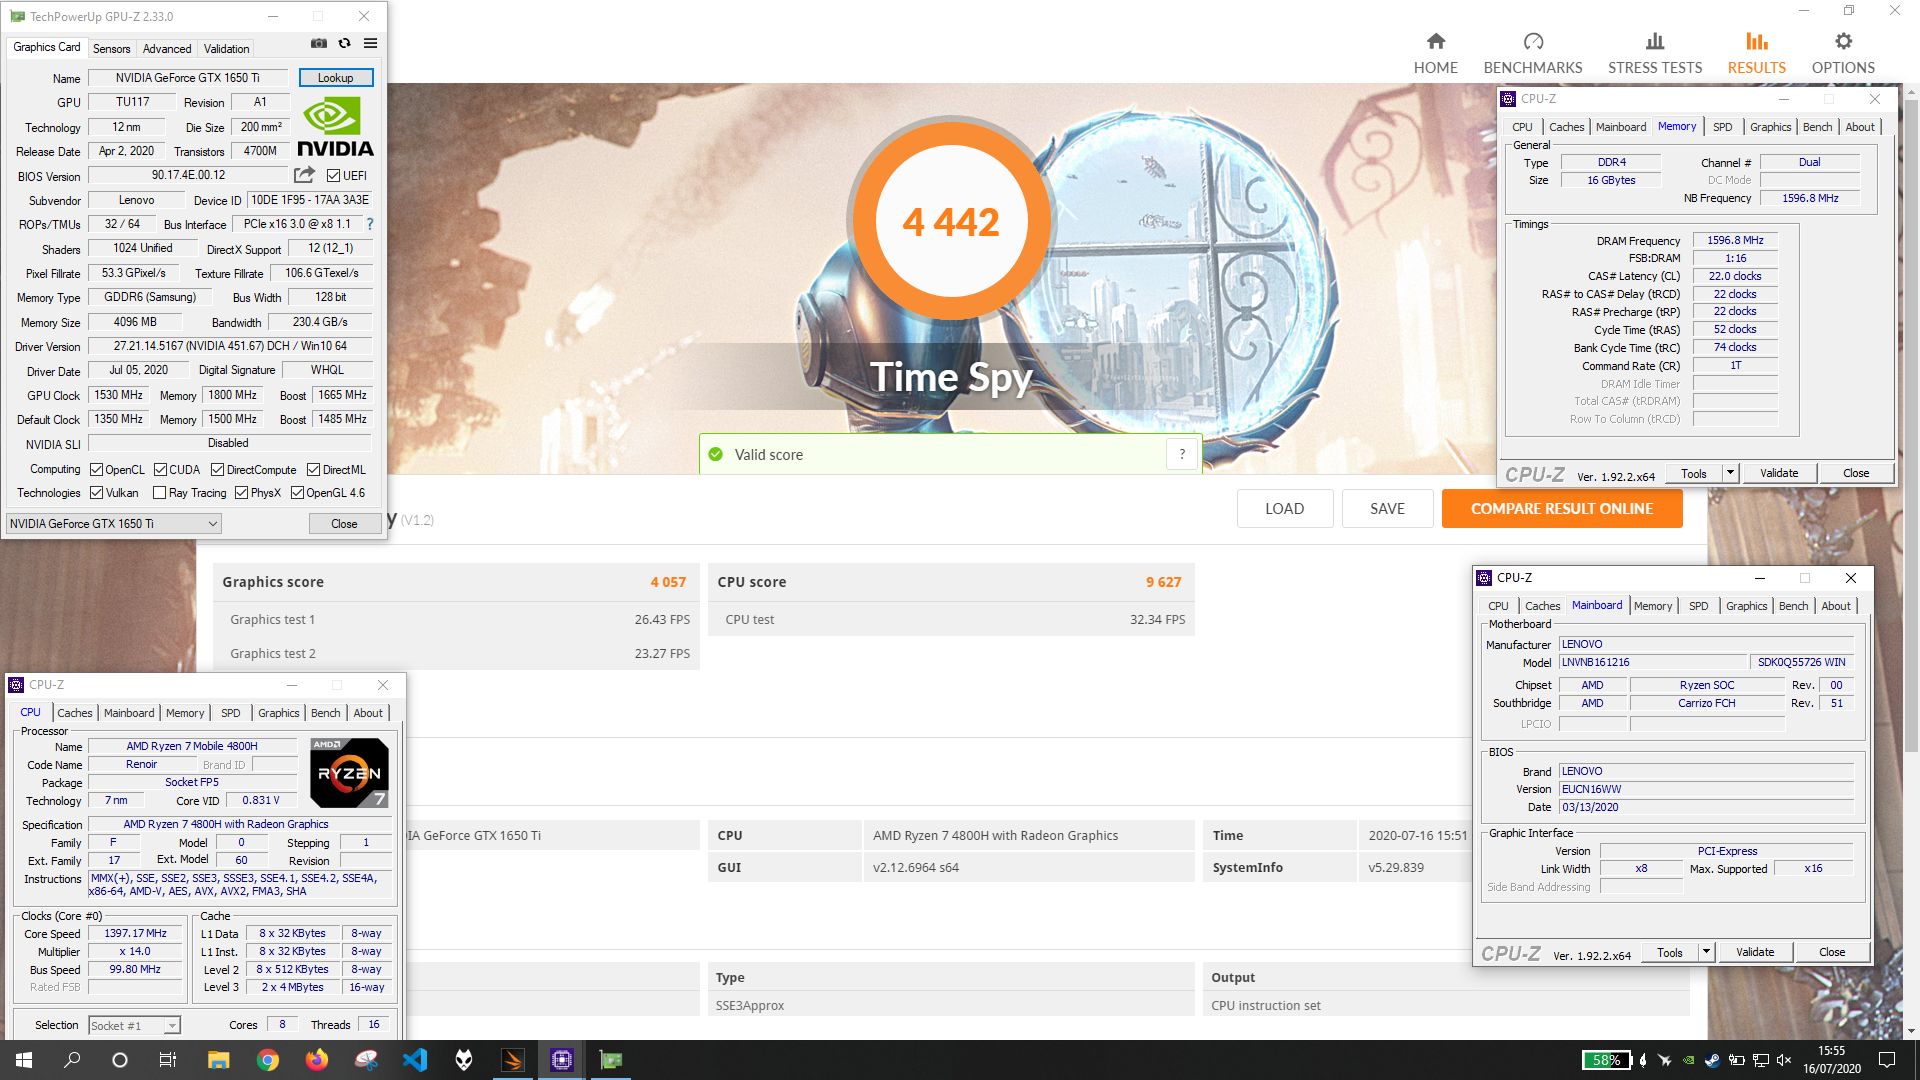
Task: Click COMPARE RESULT ONLINE
Action: tap(1561, 508)
